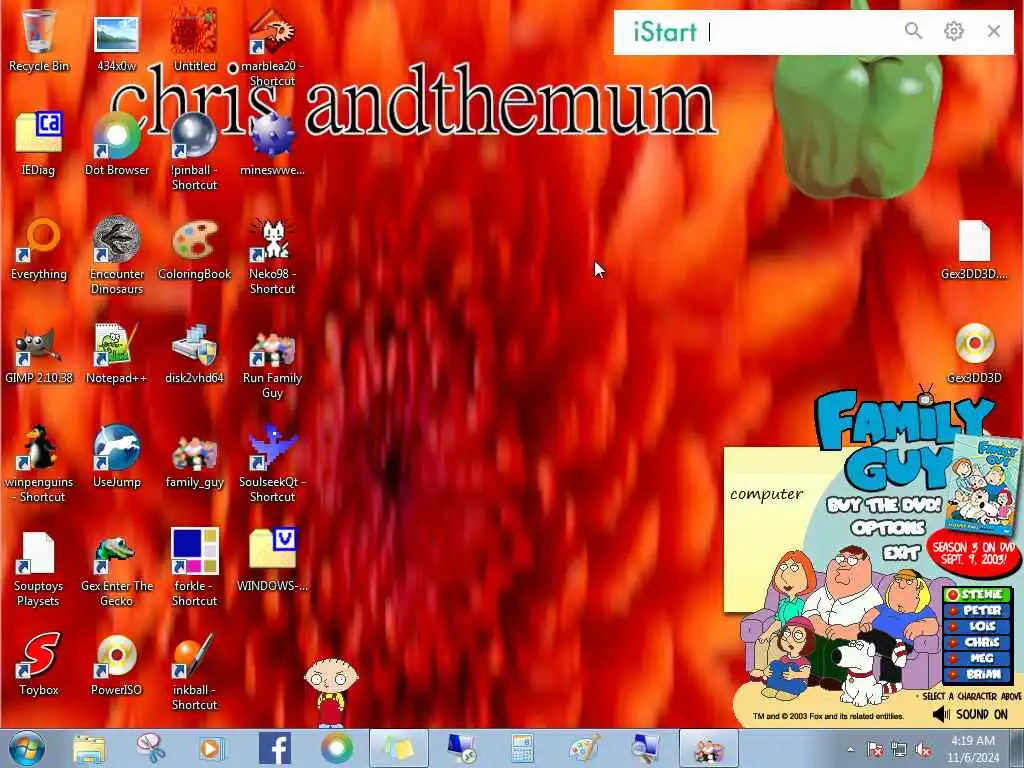The image size is (1024, 768).
Task: Open the Windows Start button
Action: [27, 748]
